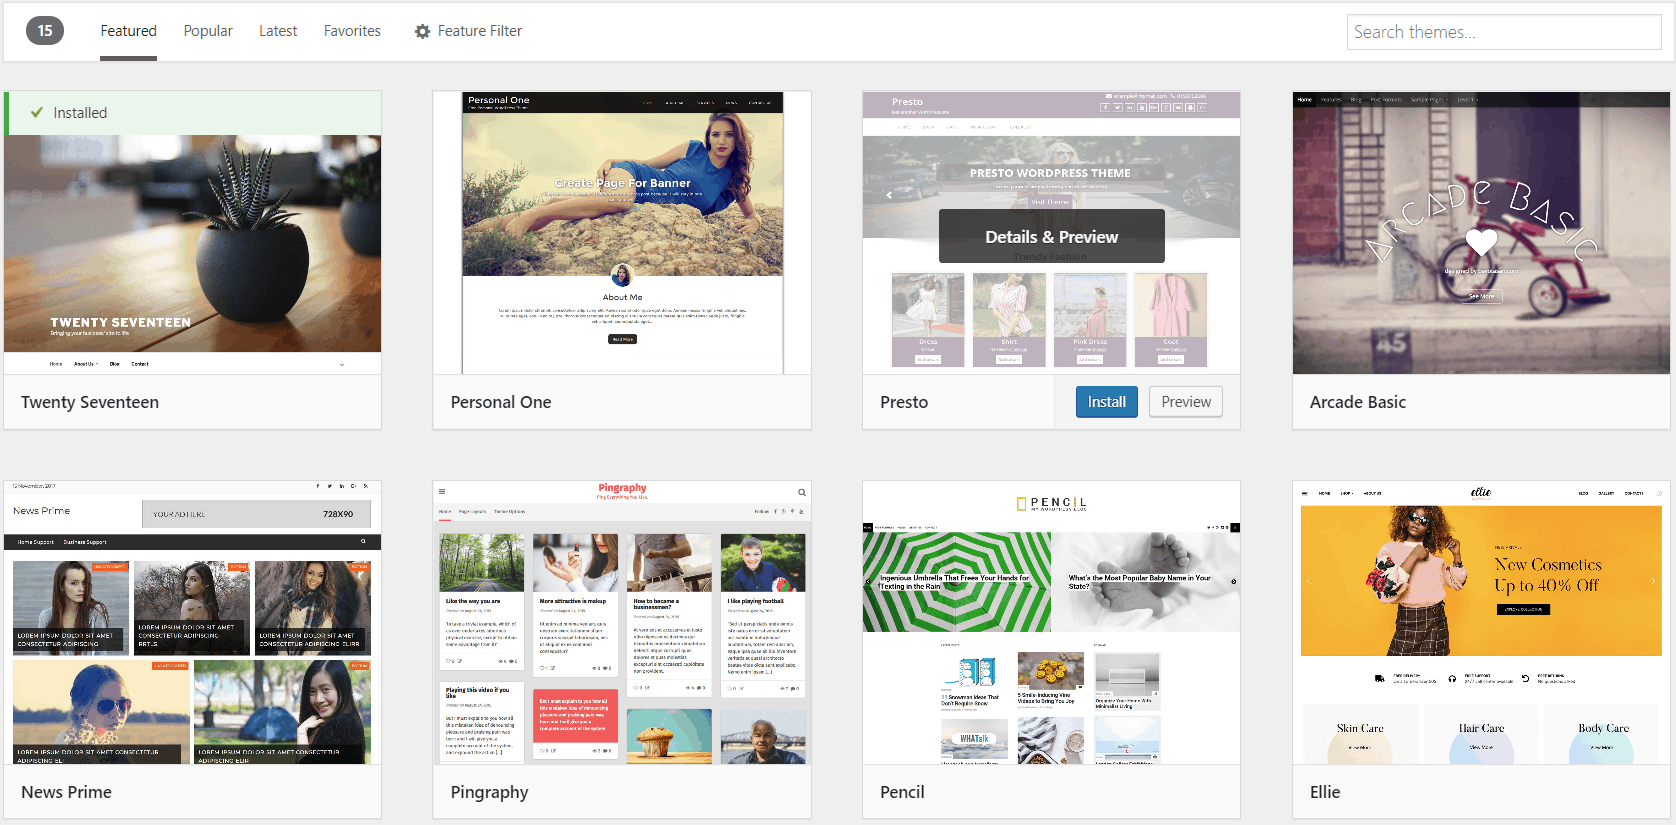Switch to the Popular tab

pyautogui.click(x=208, y=31)
